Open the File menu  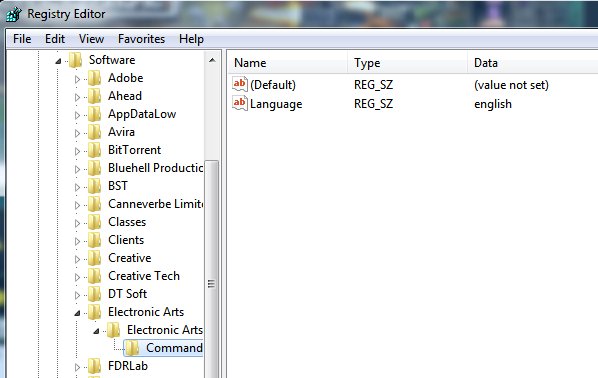[22, 39]
